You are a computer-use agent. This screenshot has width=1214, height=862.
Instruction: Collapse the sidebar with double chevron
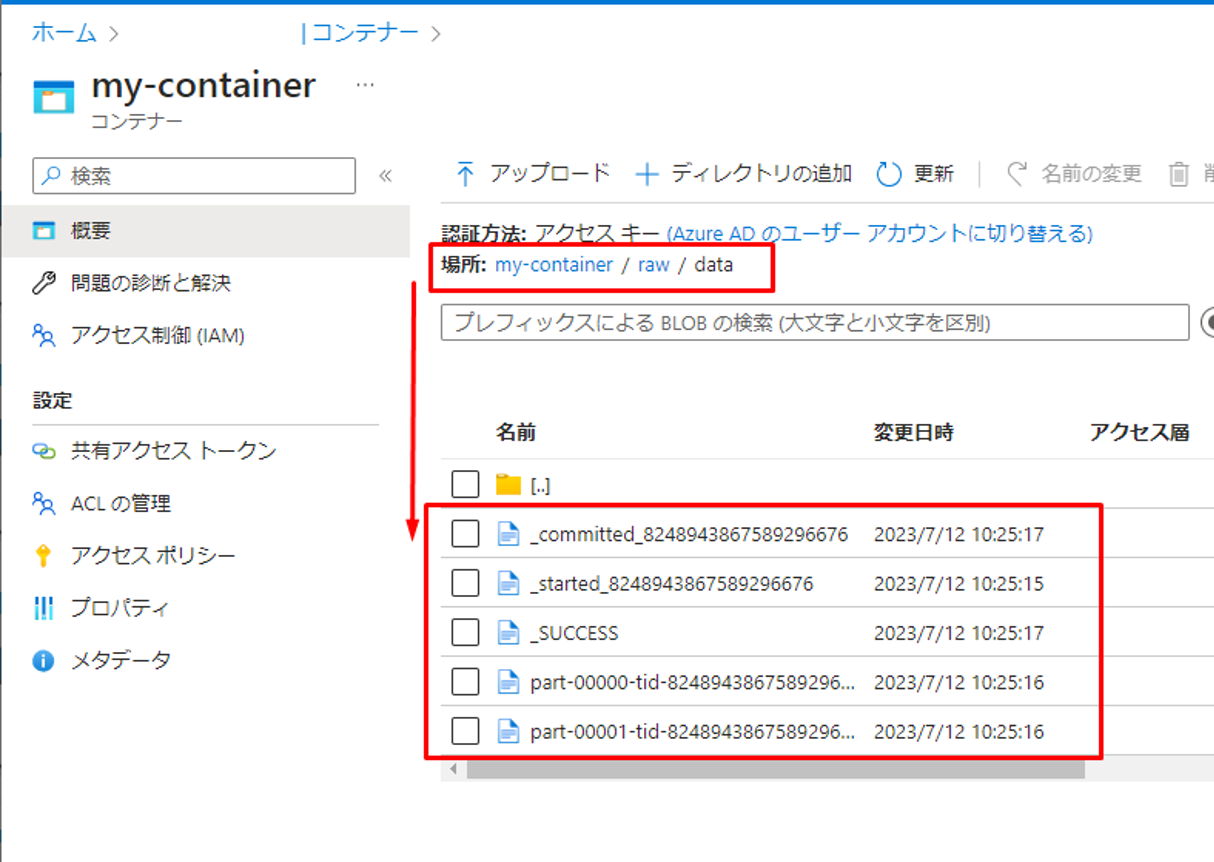click(385, 176)
